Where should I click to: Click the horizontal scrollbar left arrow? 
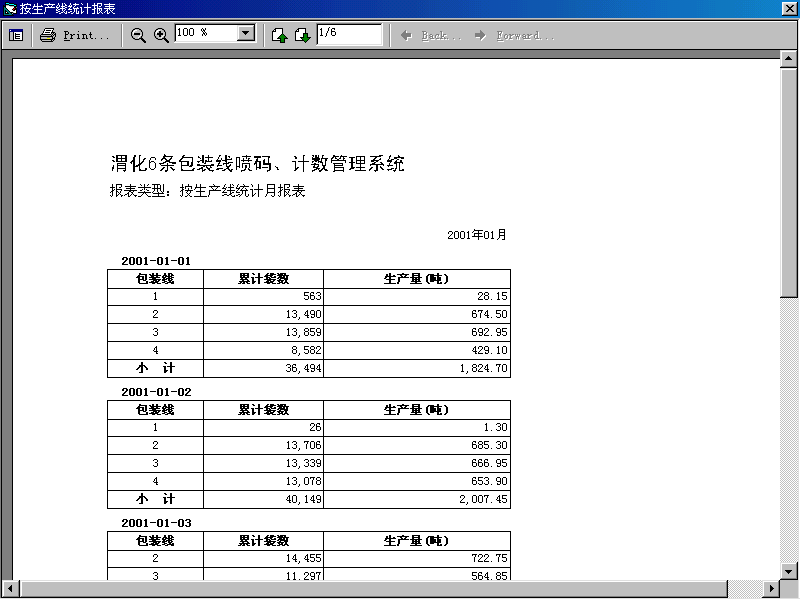10,589
